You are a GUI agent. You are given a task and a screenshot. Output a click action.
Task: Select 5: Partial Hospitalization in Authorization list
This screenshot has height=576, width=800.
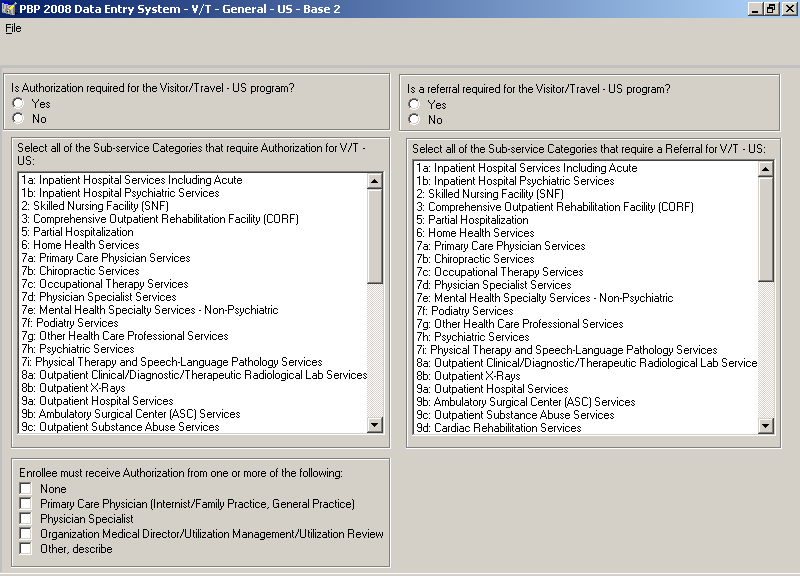[x=193, y=232]
